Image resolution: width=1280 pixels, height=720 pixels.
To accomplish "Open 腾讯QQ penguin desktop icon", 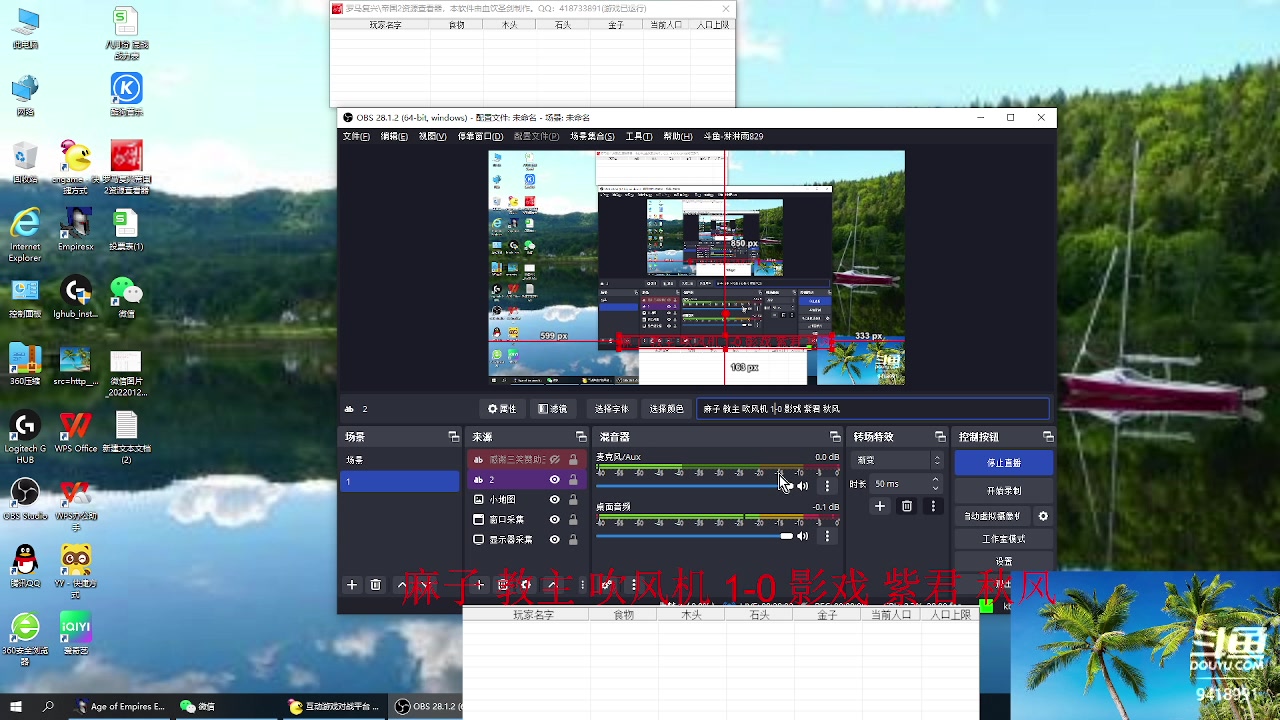I will [25, 566].
